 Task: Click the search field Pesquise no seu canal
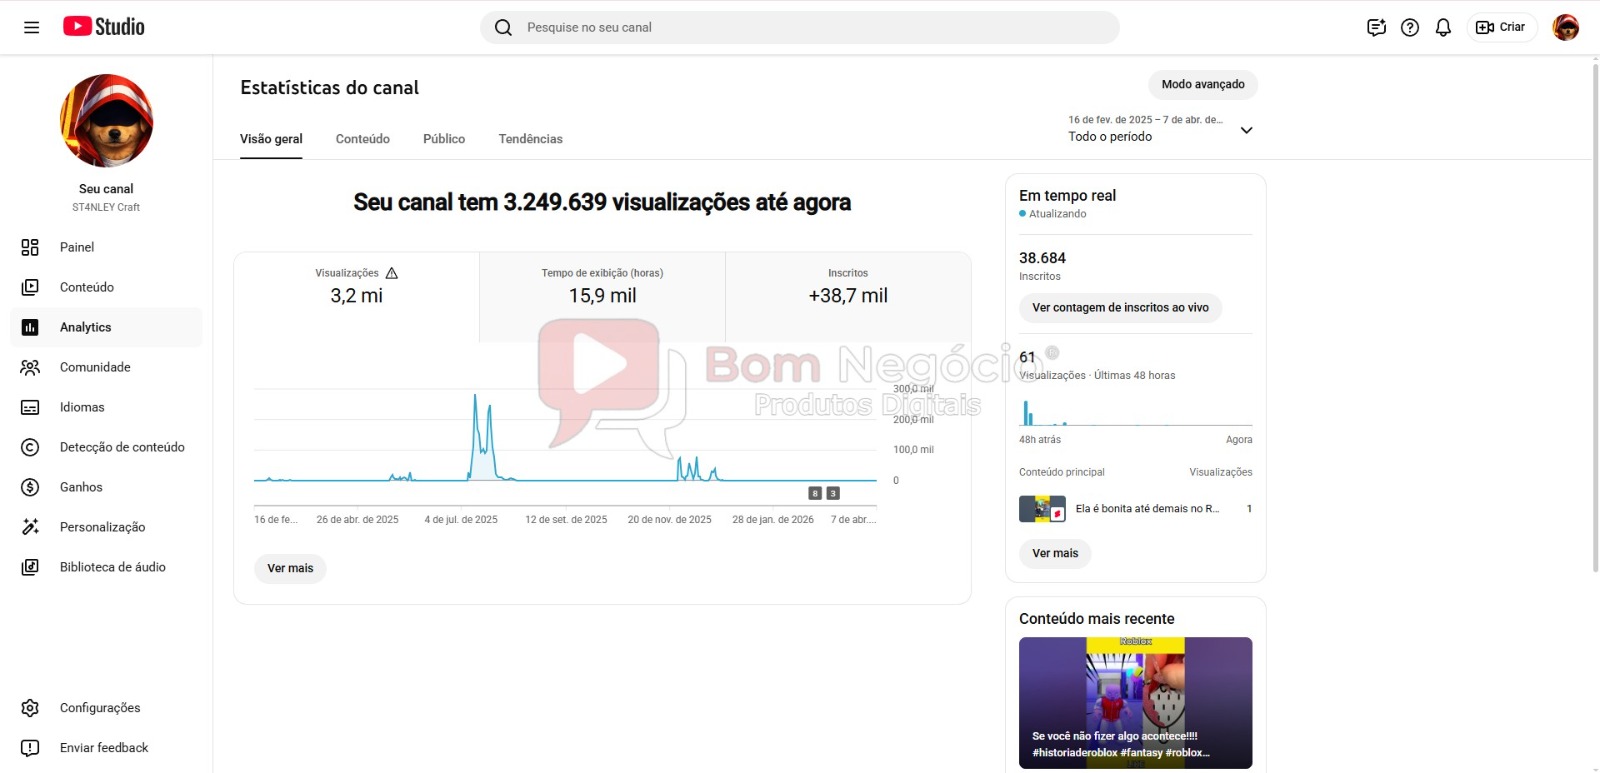(x=800, y=27)
